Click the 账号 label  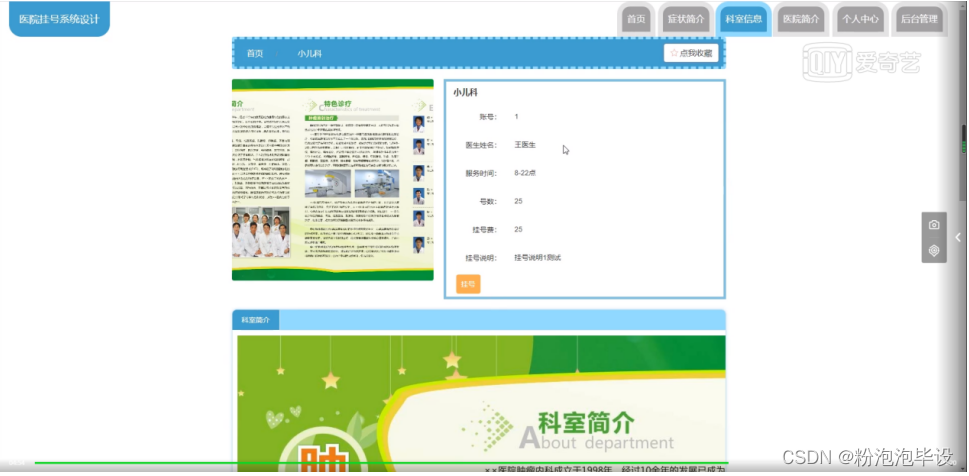(488, 117)
